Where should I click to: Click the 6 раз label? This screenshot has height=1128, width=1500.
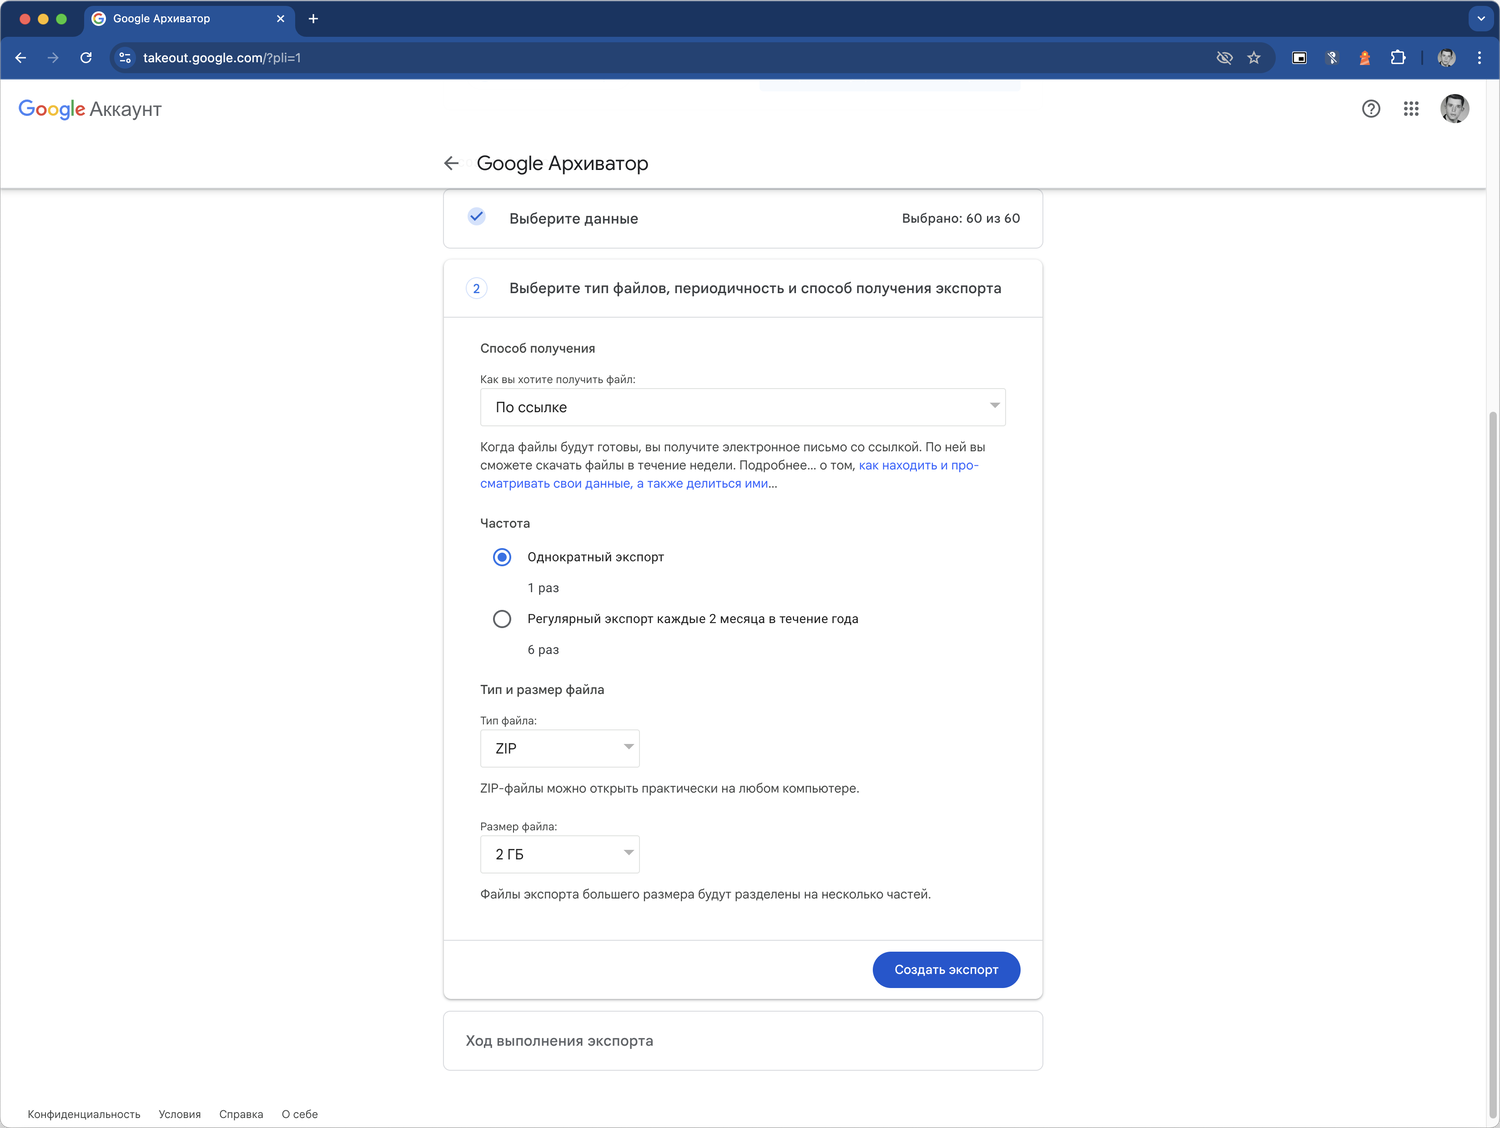coord(543,650)
